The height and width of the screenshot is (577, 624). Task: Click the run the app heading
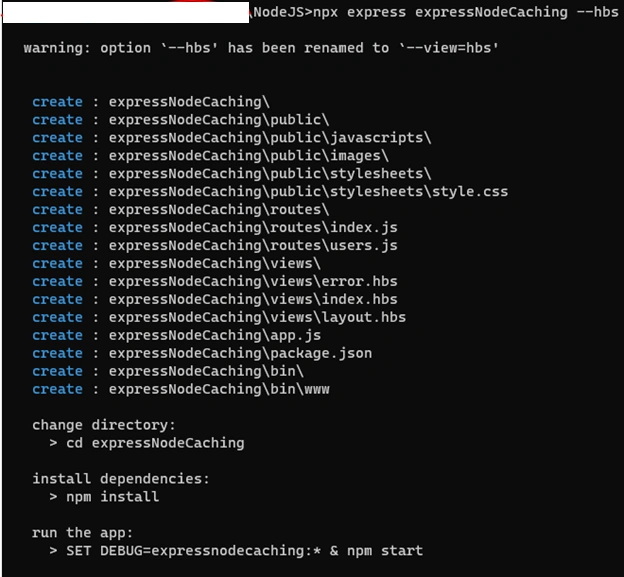pyautogui.click(x=82, y=533)
